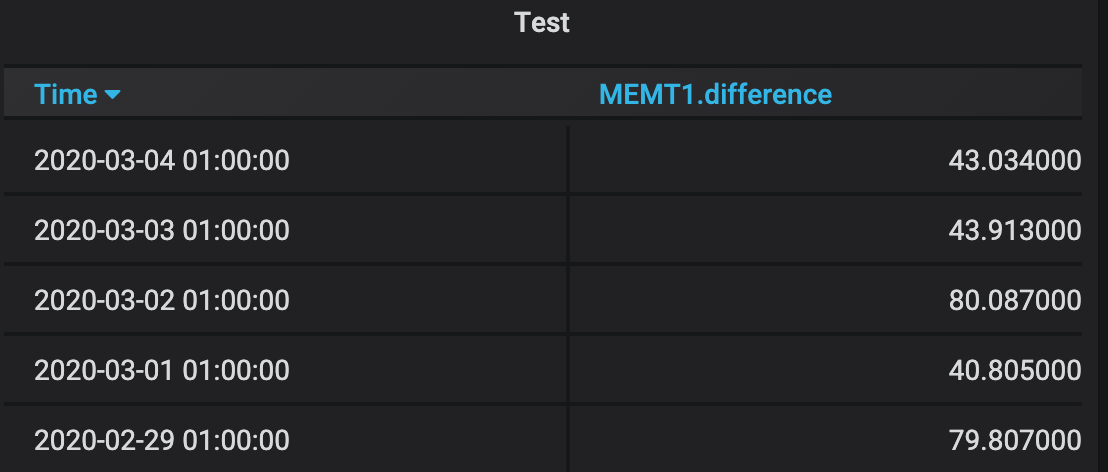Click the 79.807000 value cell
Image resolution: width=1108 pixels, height=472 pixels.
click(1014, 440)
